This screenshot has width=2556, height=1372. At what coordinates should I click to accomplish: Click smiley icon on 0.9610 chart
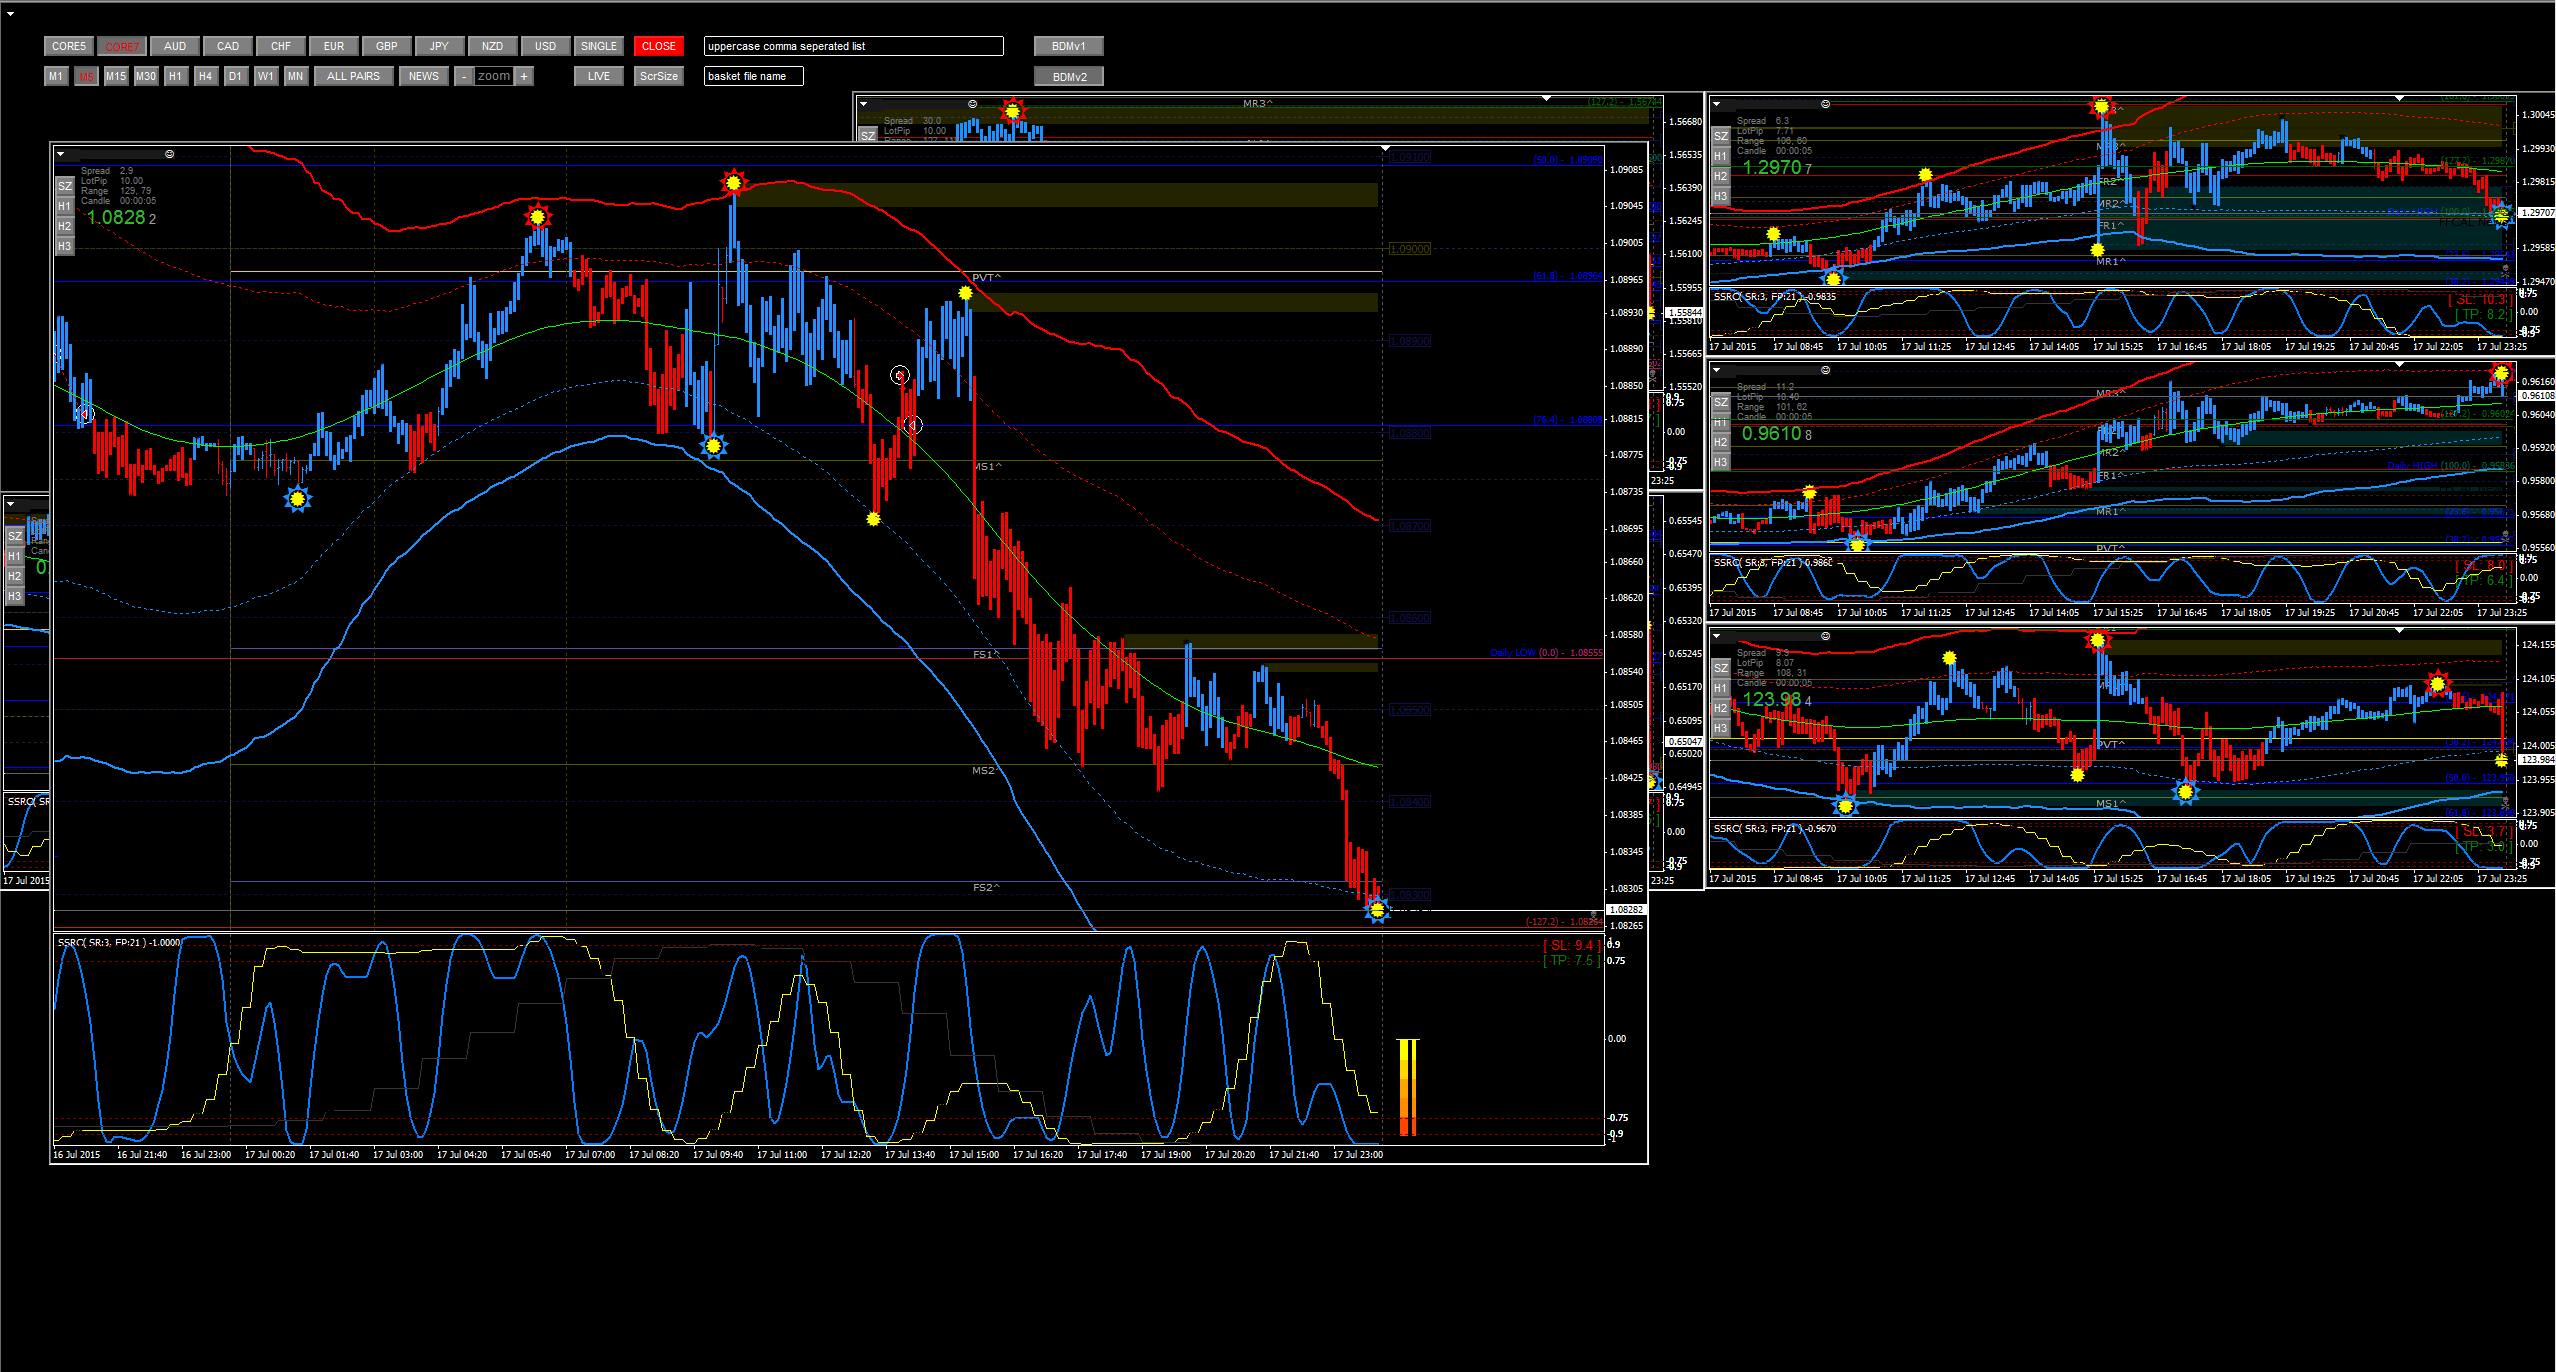(x=1826, y=370)
